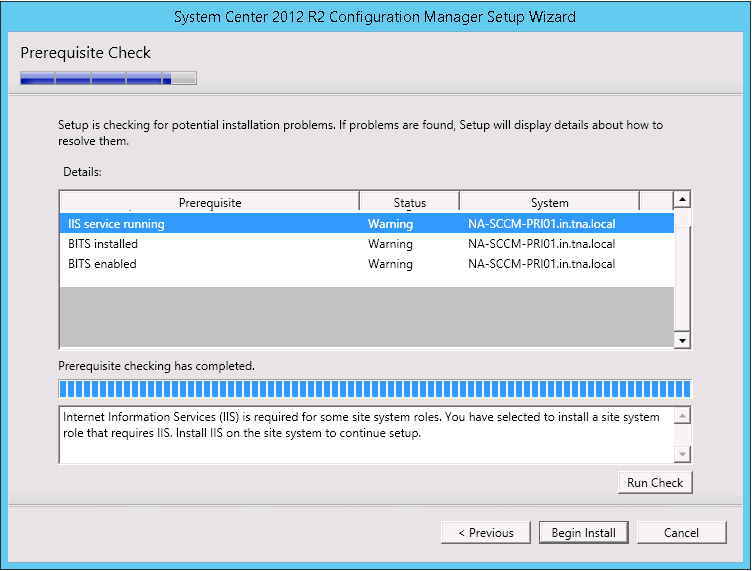Click the description box scroll down arrow
Screen dimensions: 752x571
pyautogui.click(x=682, y=454)
